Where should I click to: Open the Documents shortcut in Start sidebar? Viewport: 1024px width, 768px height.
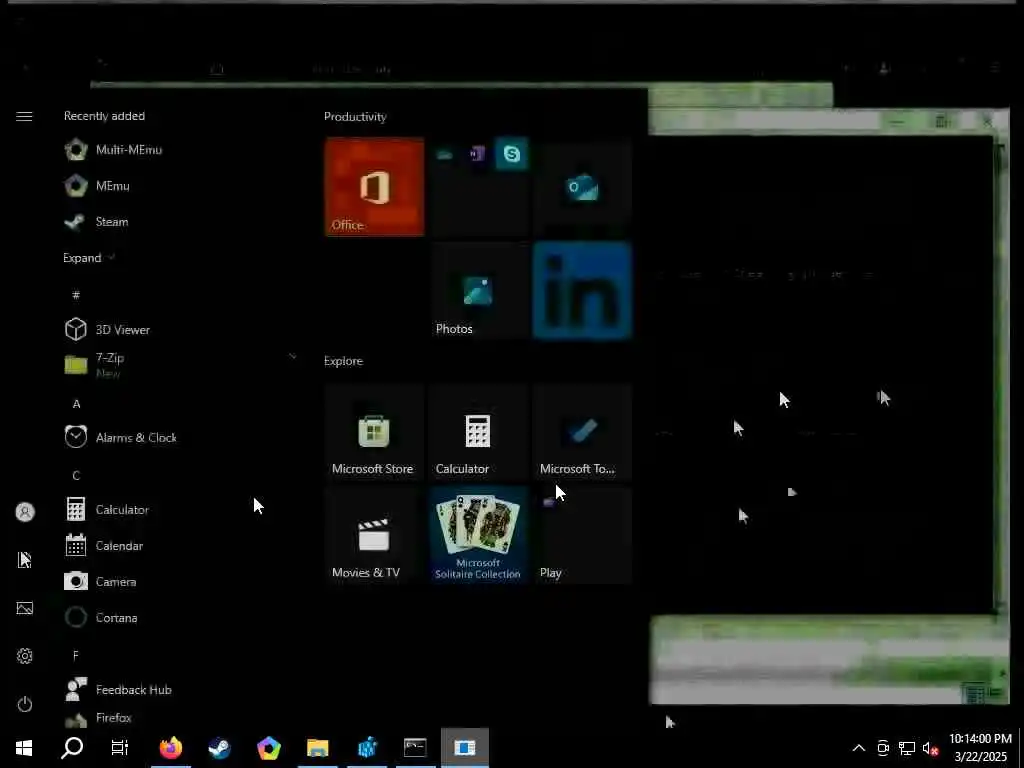click(x=24, y=560)
